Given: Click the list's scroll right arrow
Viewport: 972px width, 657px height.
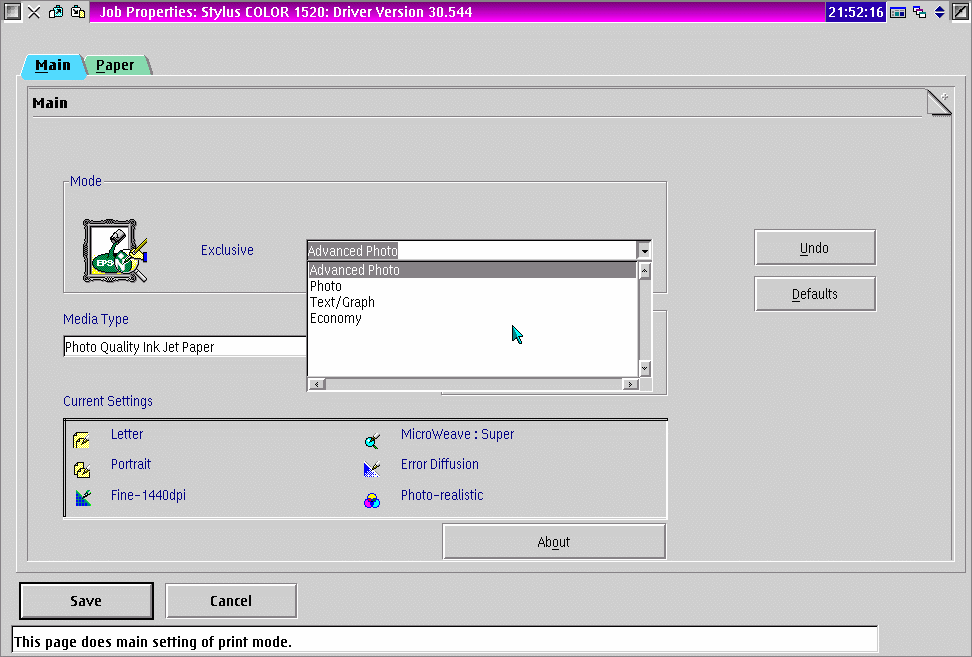Looking at the screenshot, I should 630,384.
